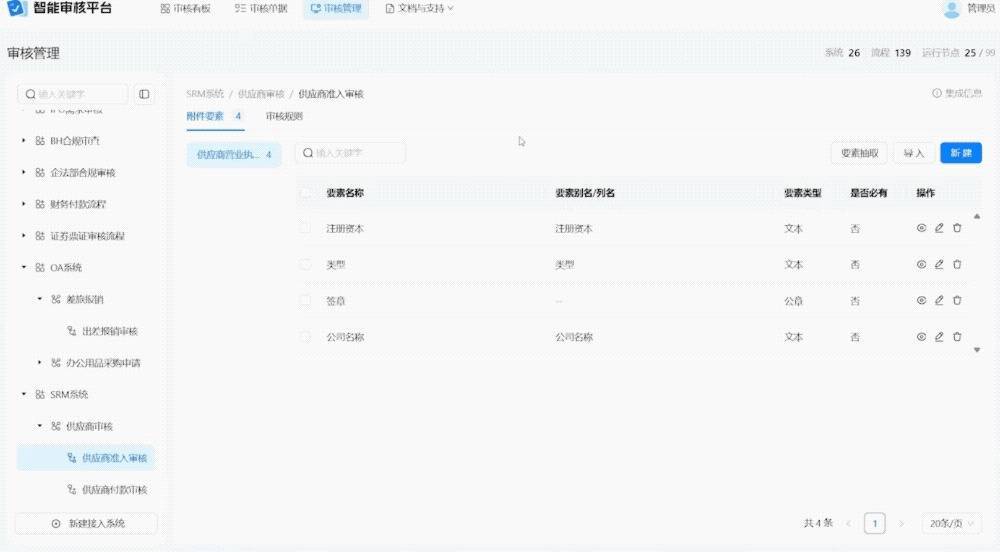Screen dimensions: 1000x552
Task: Edit the 签章 element row
Action: click(939, 300)
